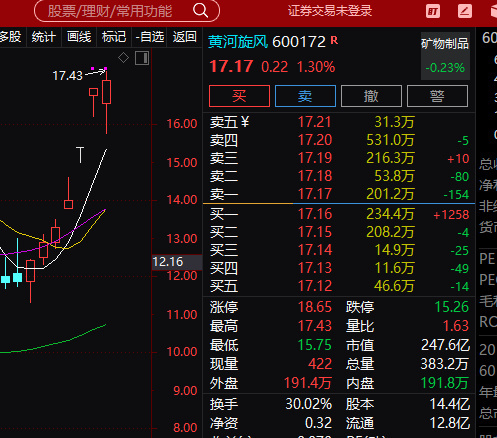The width and height of the screenshot is (497, 438).
Task: Click the 流通 value 12.8亿
Action: click(450, 423)
